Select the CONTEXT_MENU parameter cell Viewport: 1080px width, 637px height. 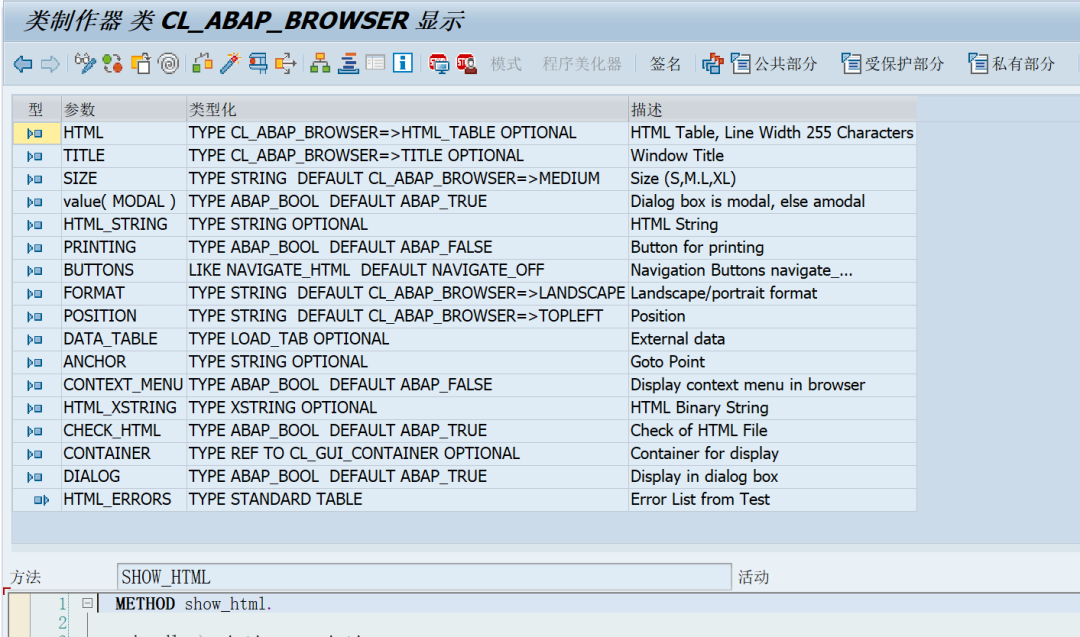[123, 385]
